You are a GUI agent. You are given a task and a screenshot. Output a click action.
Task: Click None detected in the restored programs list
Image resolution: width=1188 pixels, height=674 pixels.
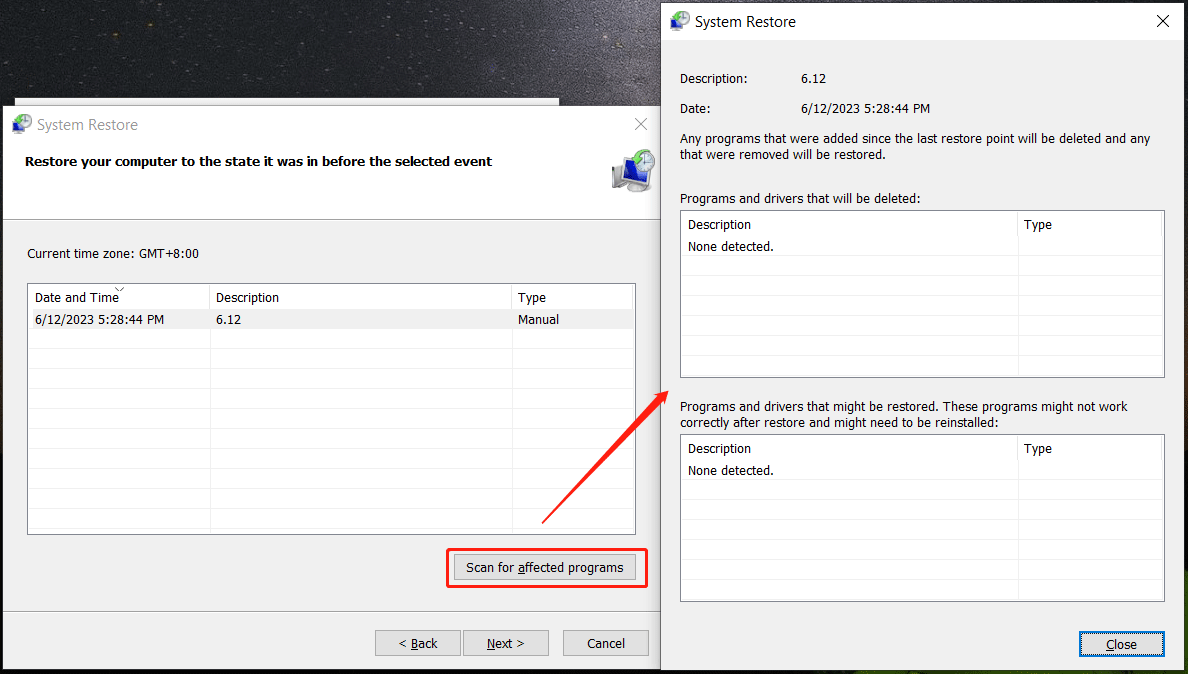[x=730, y=470]
